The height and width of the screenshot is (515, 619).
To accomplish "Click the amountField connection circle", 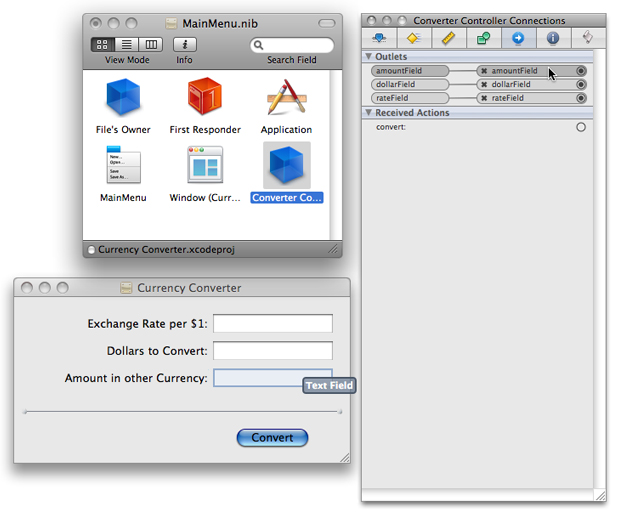I will click(x=581, y=71).
